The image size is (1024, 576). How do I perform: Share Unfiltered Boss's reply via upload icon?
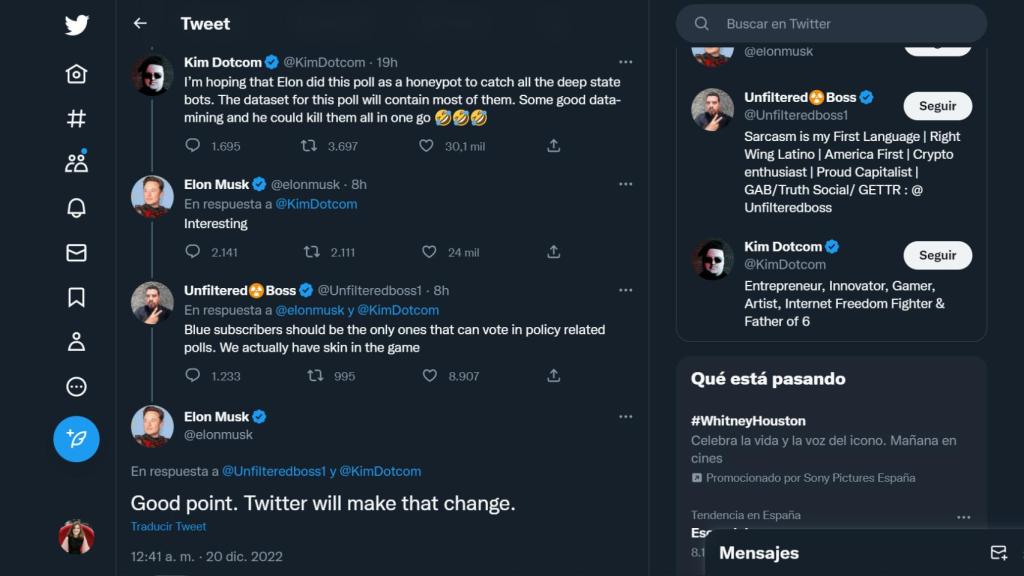[553, 376]
